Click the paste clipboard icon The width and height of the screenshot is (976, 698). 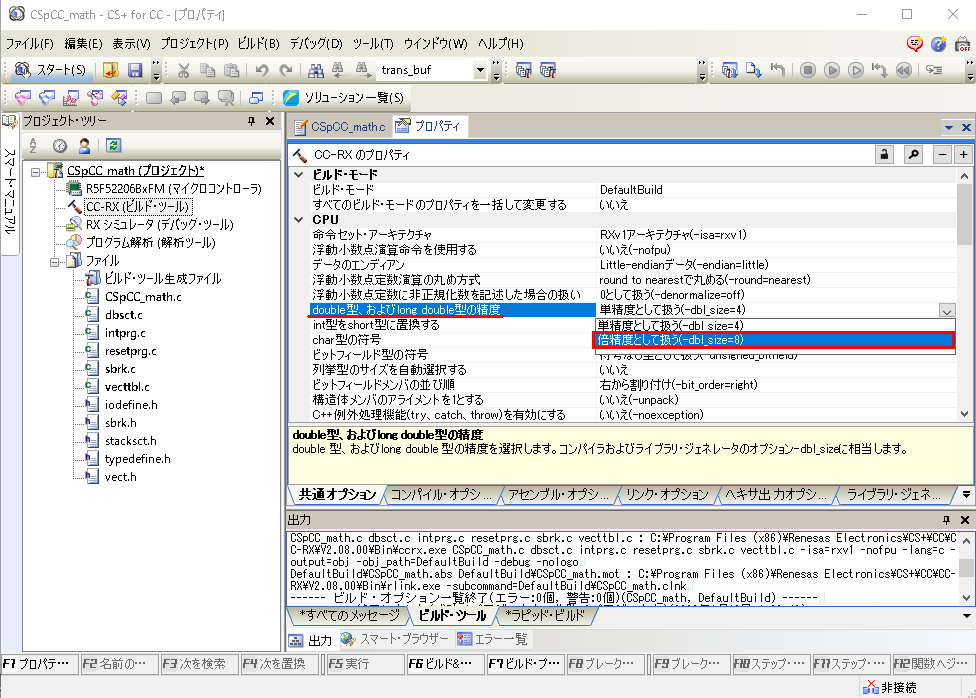coord(232,70)
